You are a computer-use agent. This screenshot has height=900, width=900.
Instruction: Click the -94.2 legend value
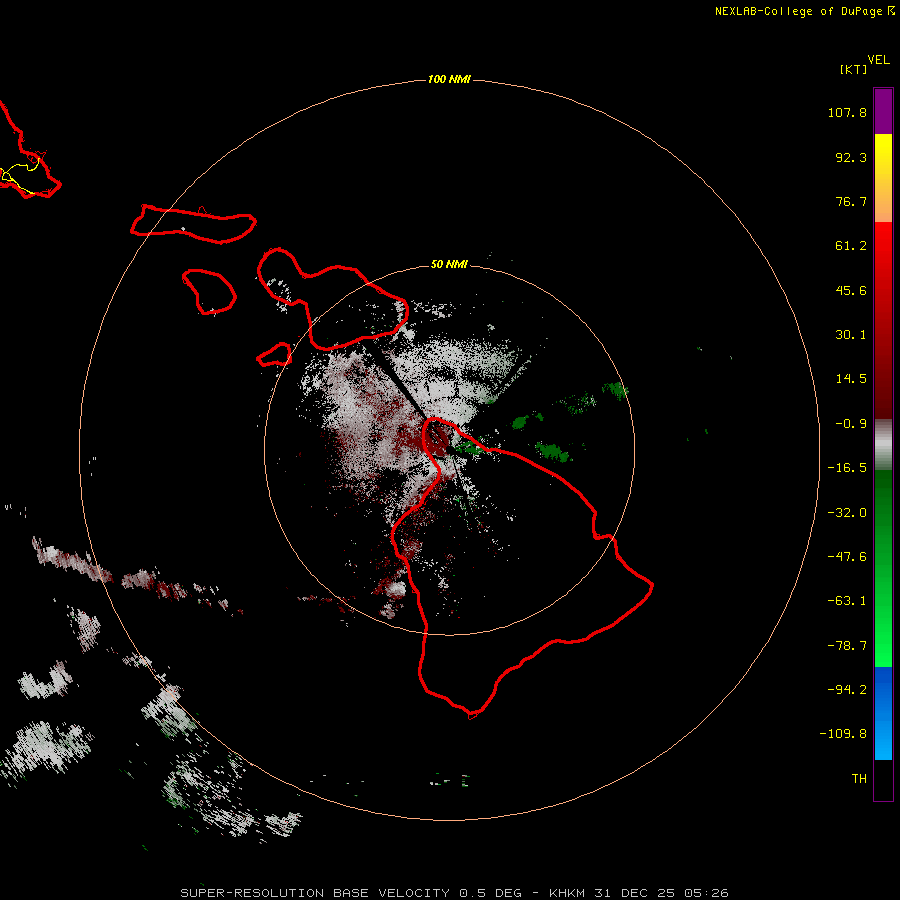[x=847, y=689]
